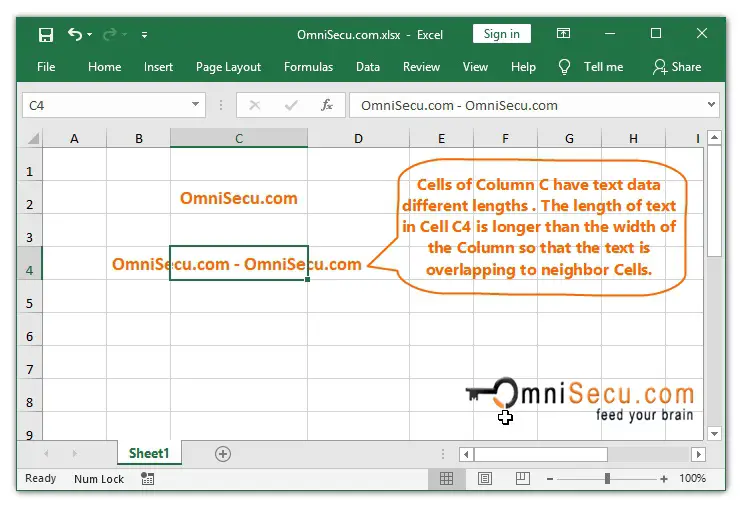Select row 5 header

pos(29,296)
